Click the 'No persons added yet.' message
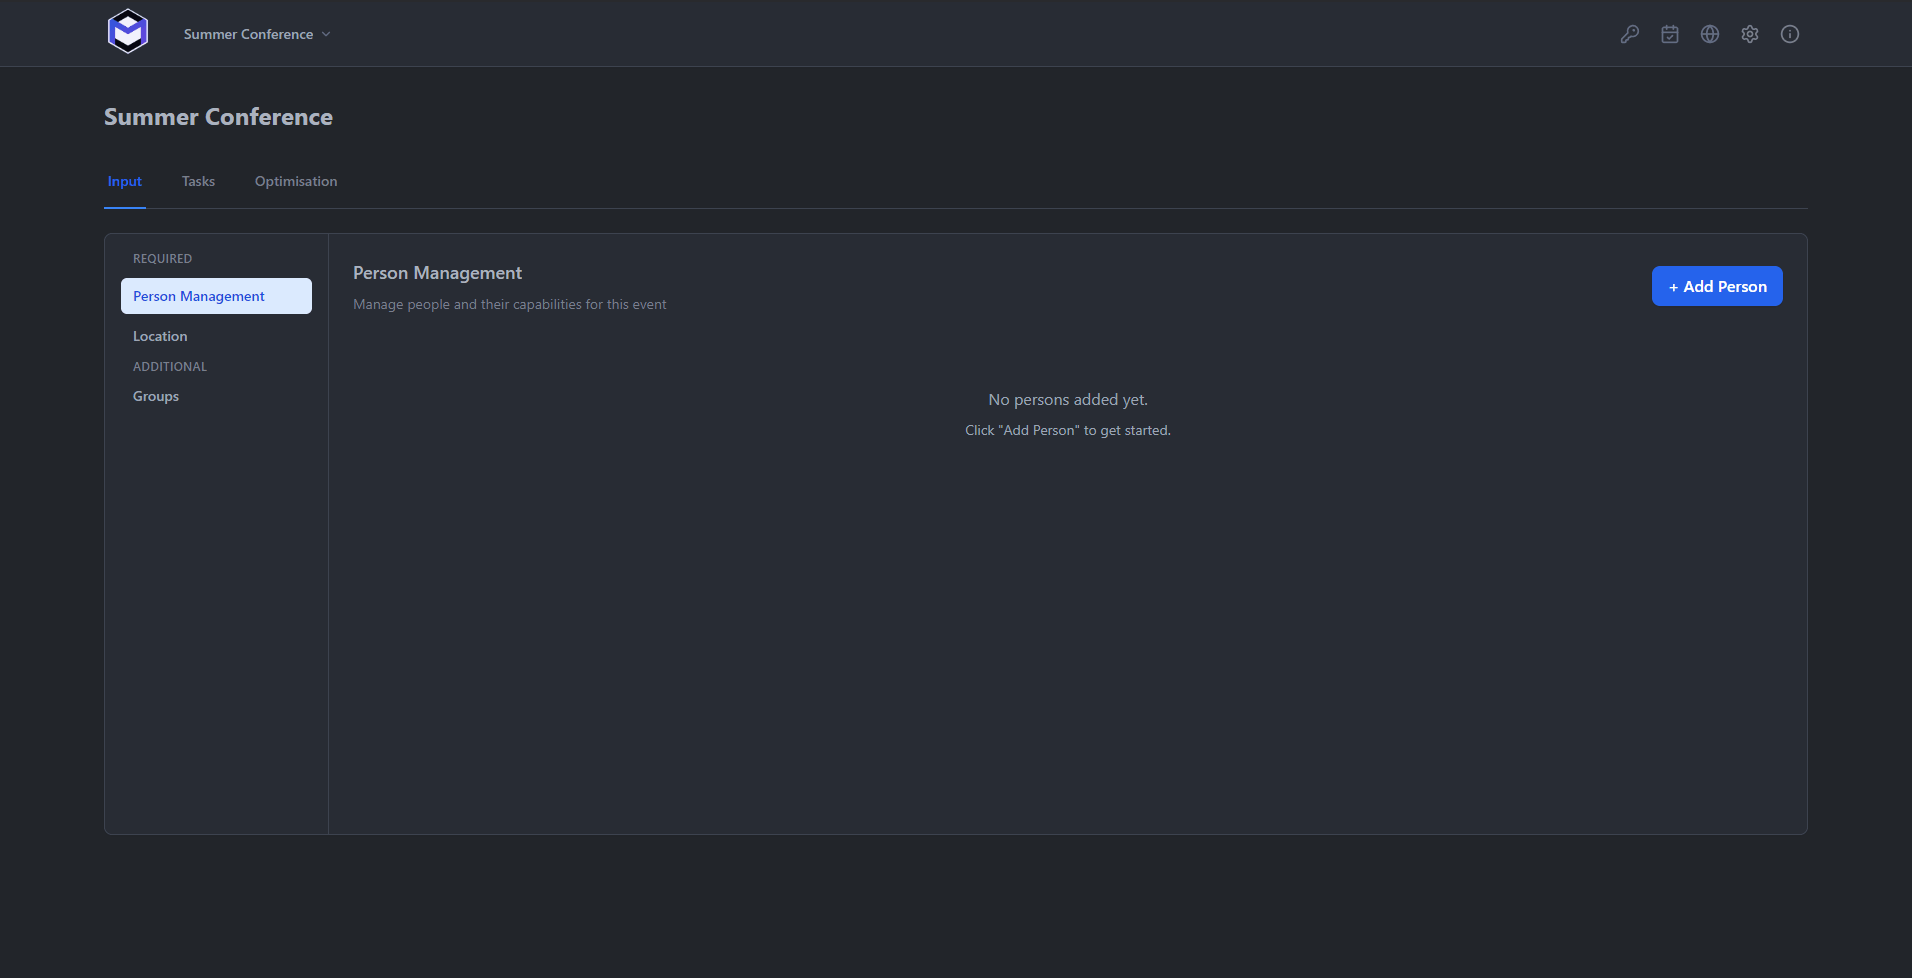Viewport: 1912px width, 978px height. coord(1068,399)
